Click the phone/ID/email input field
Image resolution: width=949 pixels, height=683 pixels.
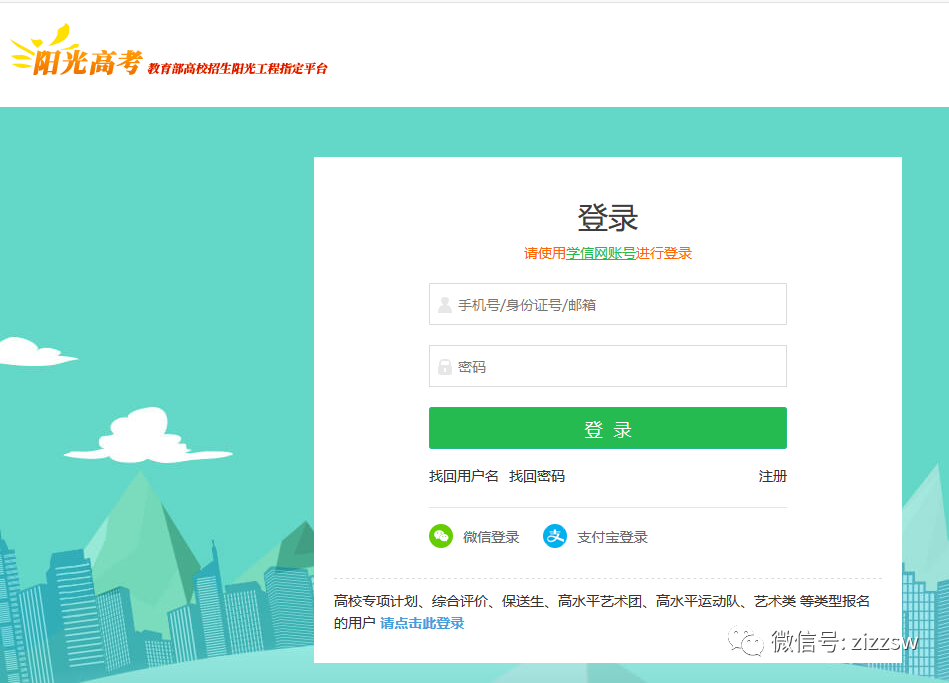(x=608, y=304)
